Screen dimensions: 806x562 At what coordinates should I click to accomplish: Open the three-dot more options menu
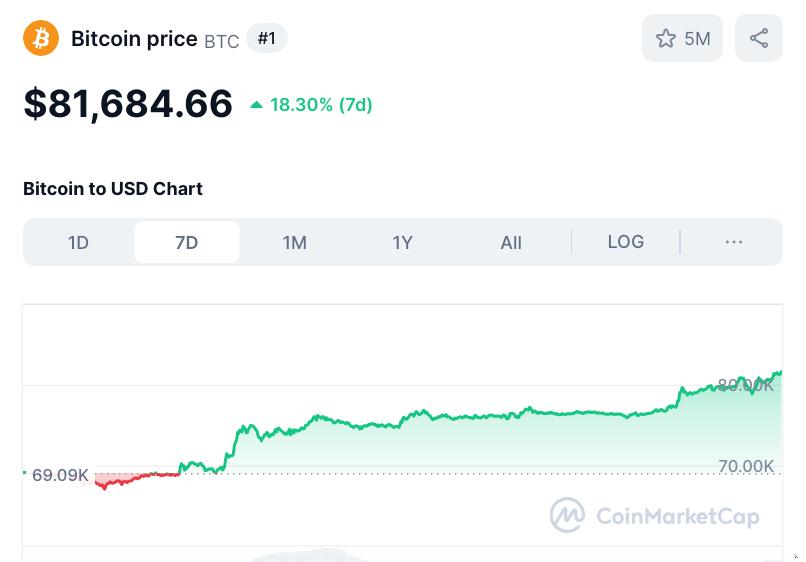733,242
